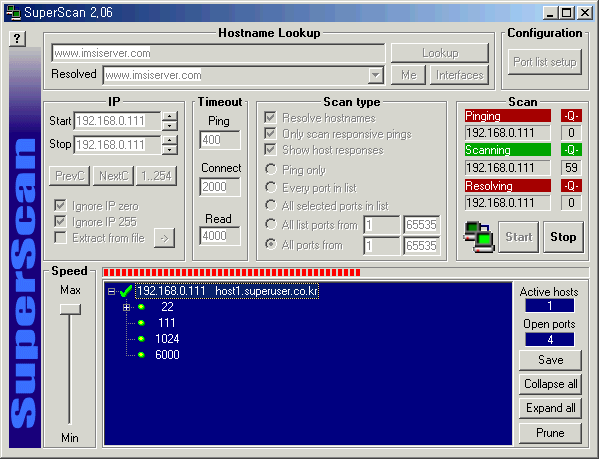599x459 pixels.
Task: Click the network computers scan icon
Action: click(479, 237)
